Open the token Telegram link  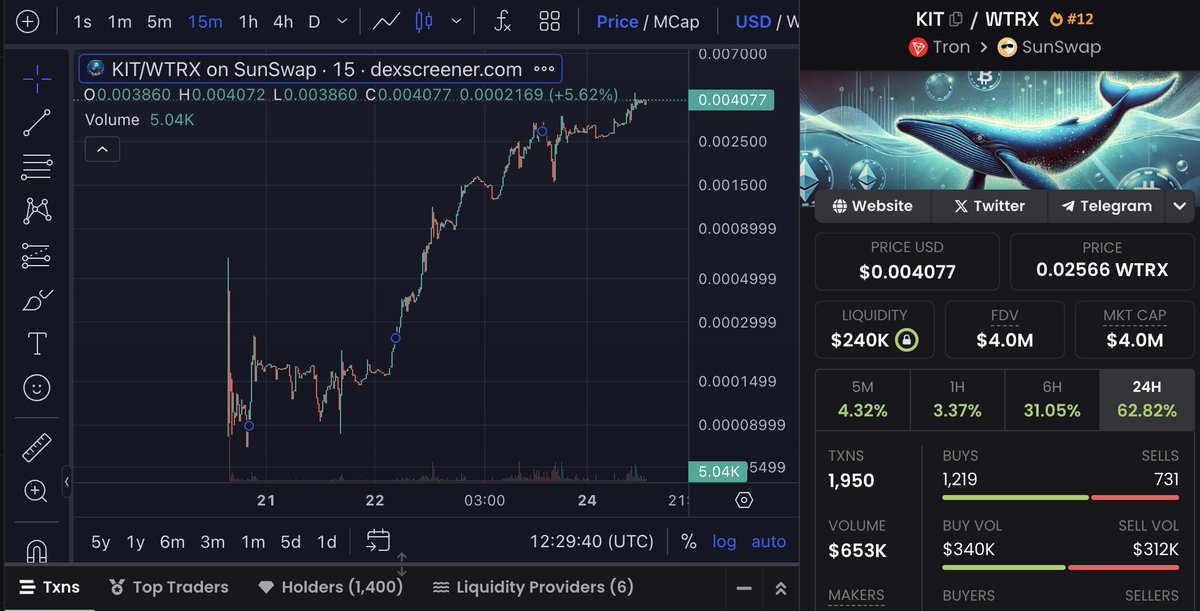(x=1106, y=206)
